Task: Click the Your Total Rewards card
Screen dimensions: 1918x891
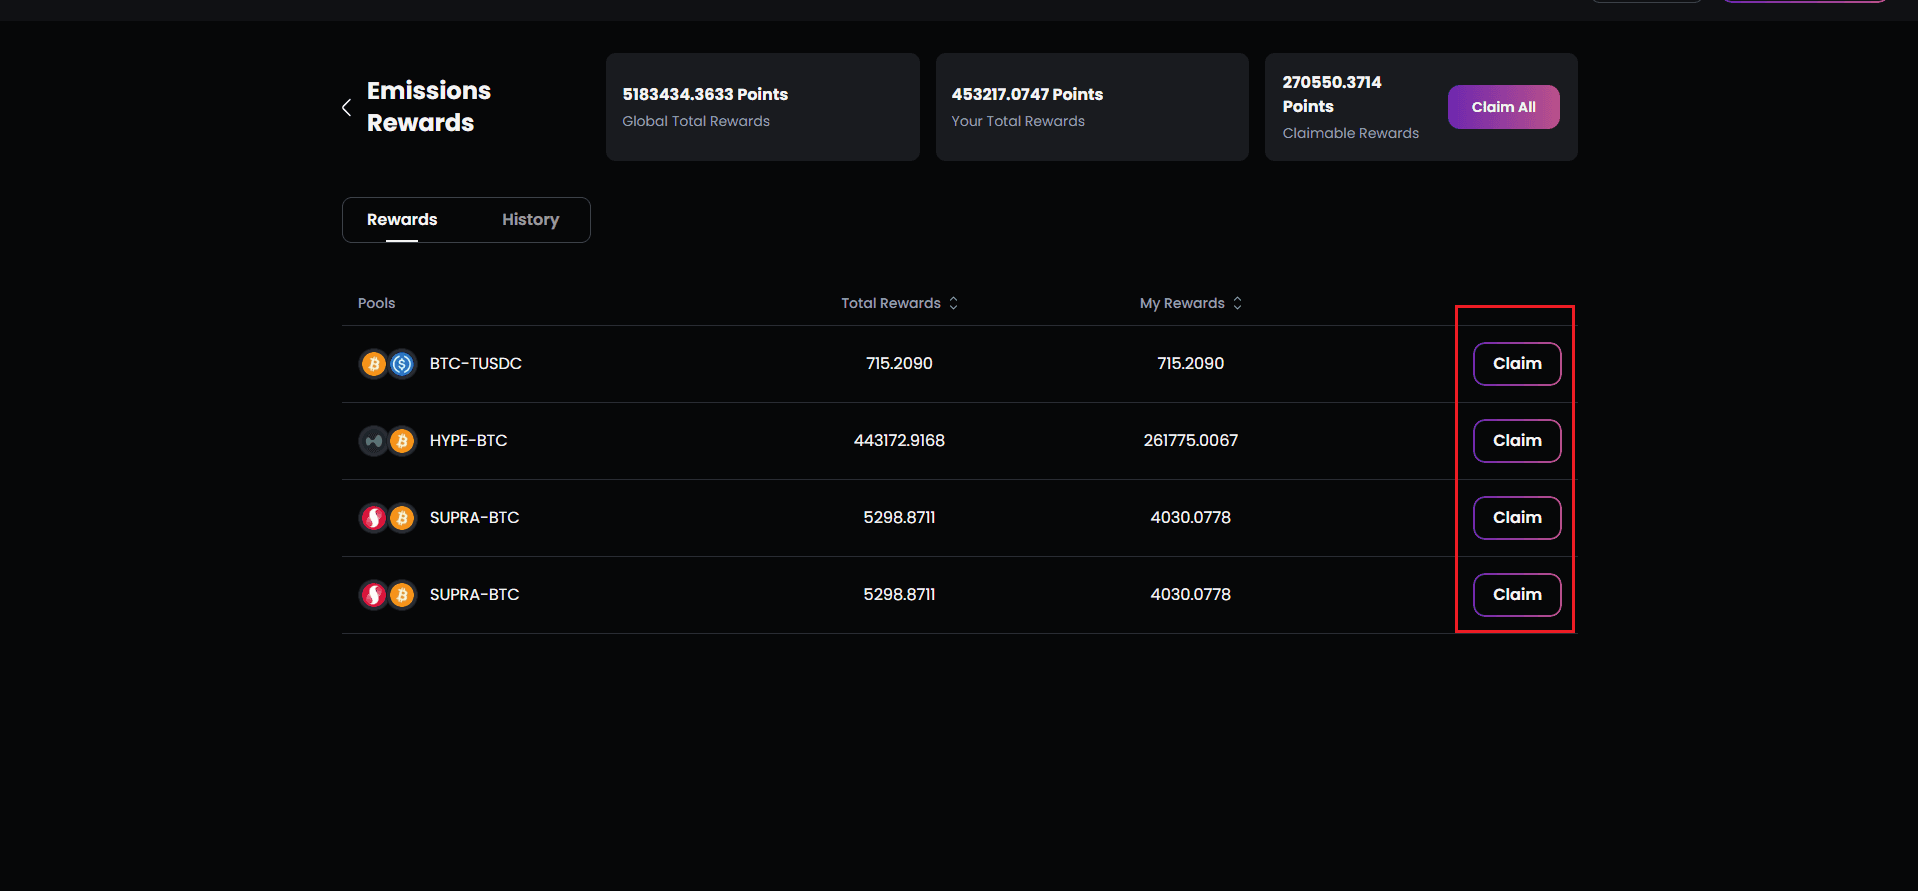Action: (x=1091, y=107)
